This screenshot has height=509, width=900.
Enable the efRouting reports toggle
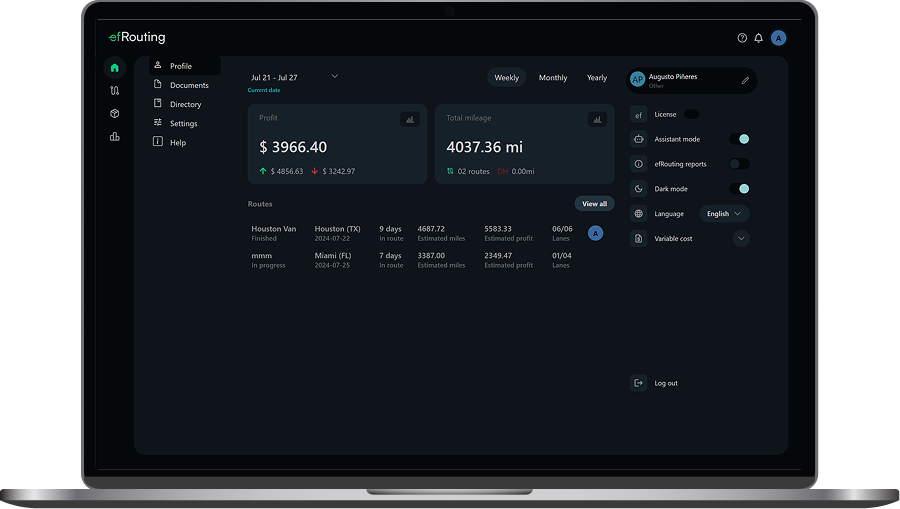click(739, 164)
